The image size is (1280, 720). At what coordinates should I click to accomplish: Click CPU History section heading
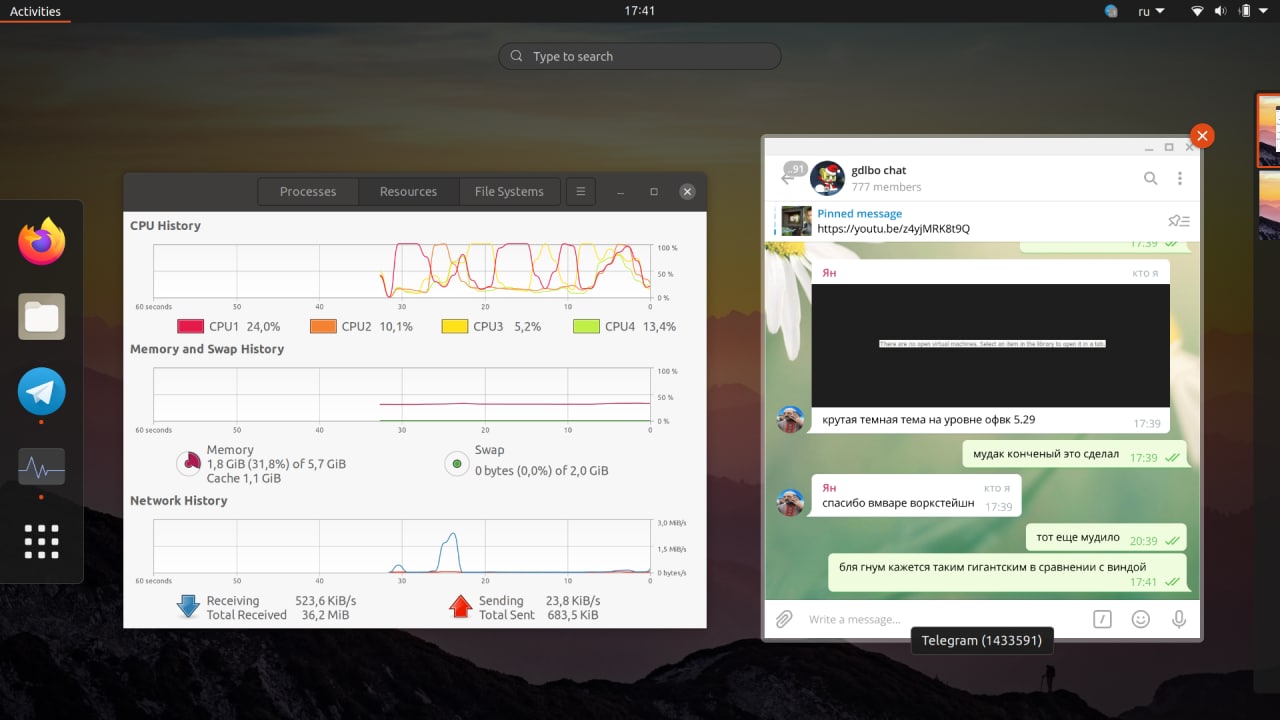[x=165, y=226]
